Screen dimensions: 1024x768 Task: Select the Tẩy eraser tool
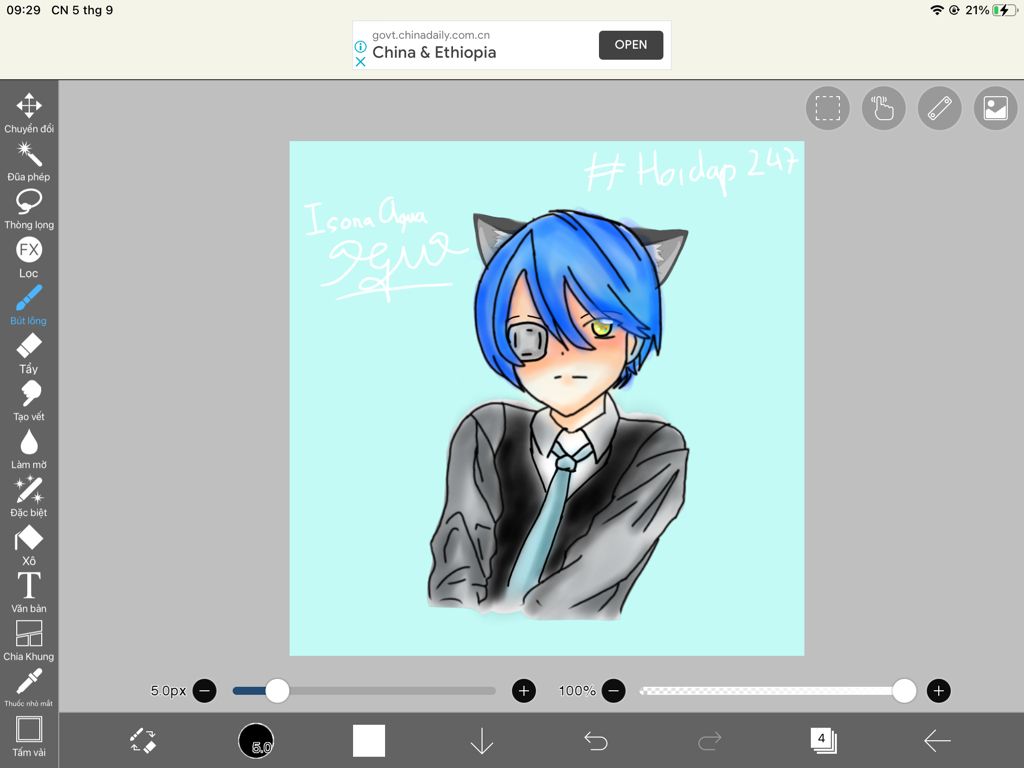tap(29, 353)
